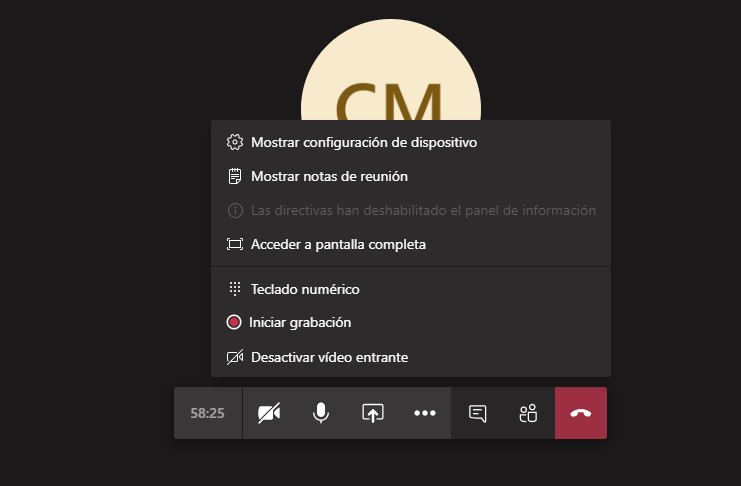Image resolution: width=741 pixels, height=486 pixels.
Task: Choose "Acceder a pantalla completa"
Action: pos(338,244)
